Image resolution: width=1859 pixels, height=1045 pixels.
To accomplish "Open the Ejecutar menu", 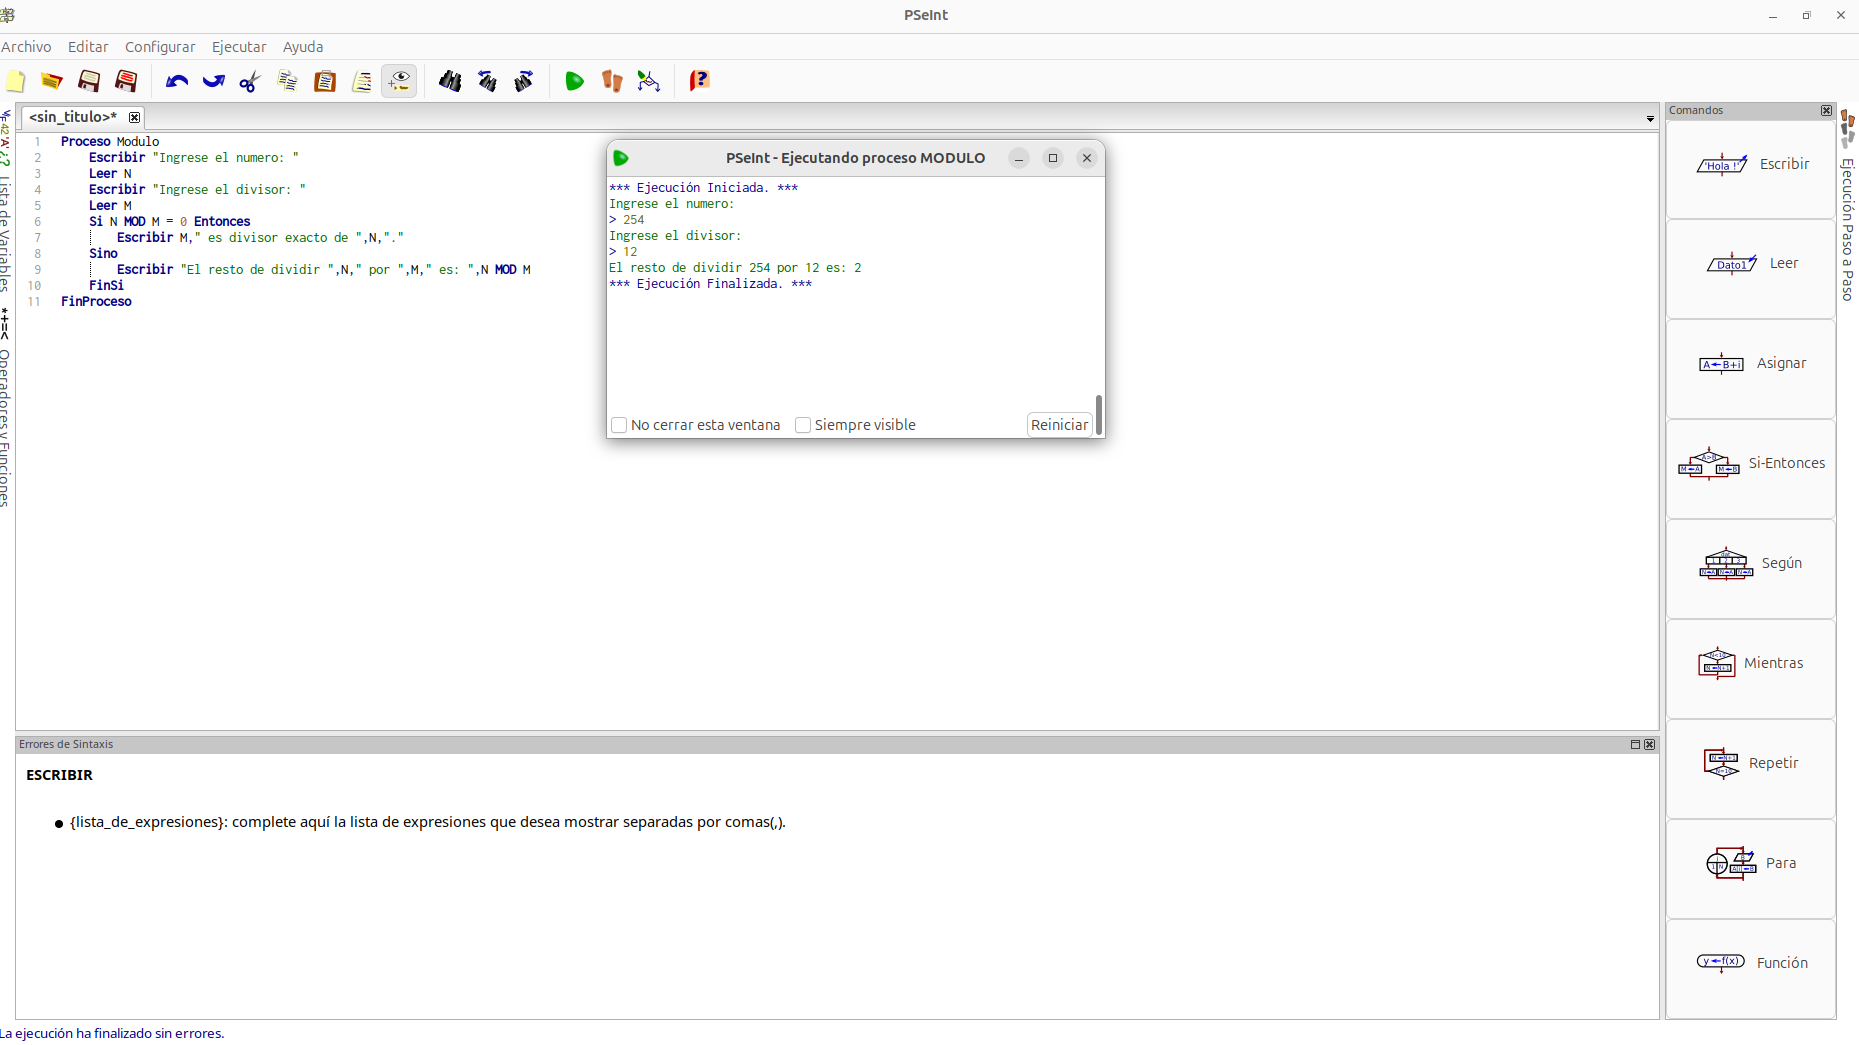I will [239, 47].
